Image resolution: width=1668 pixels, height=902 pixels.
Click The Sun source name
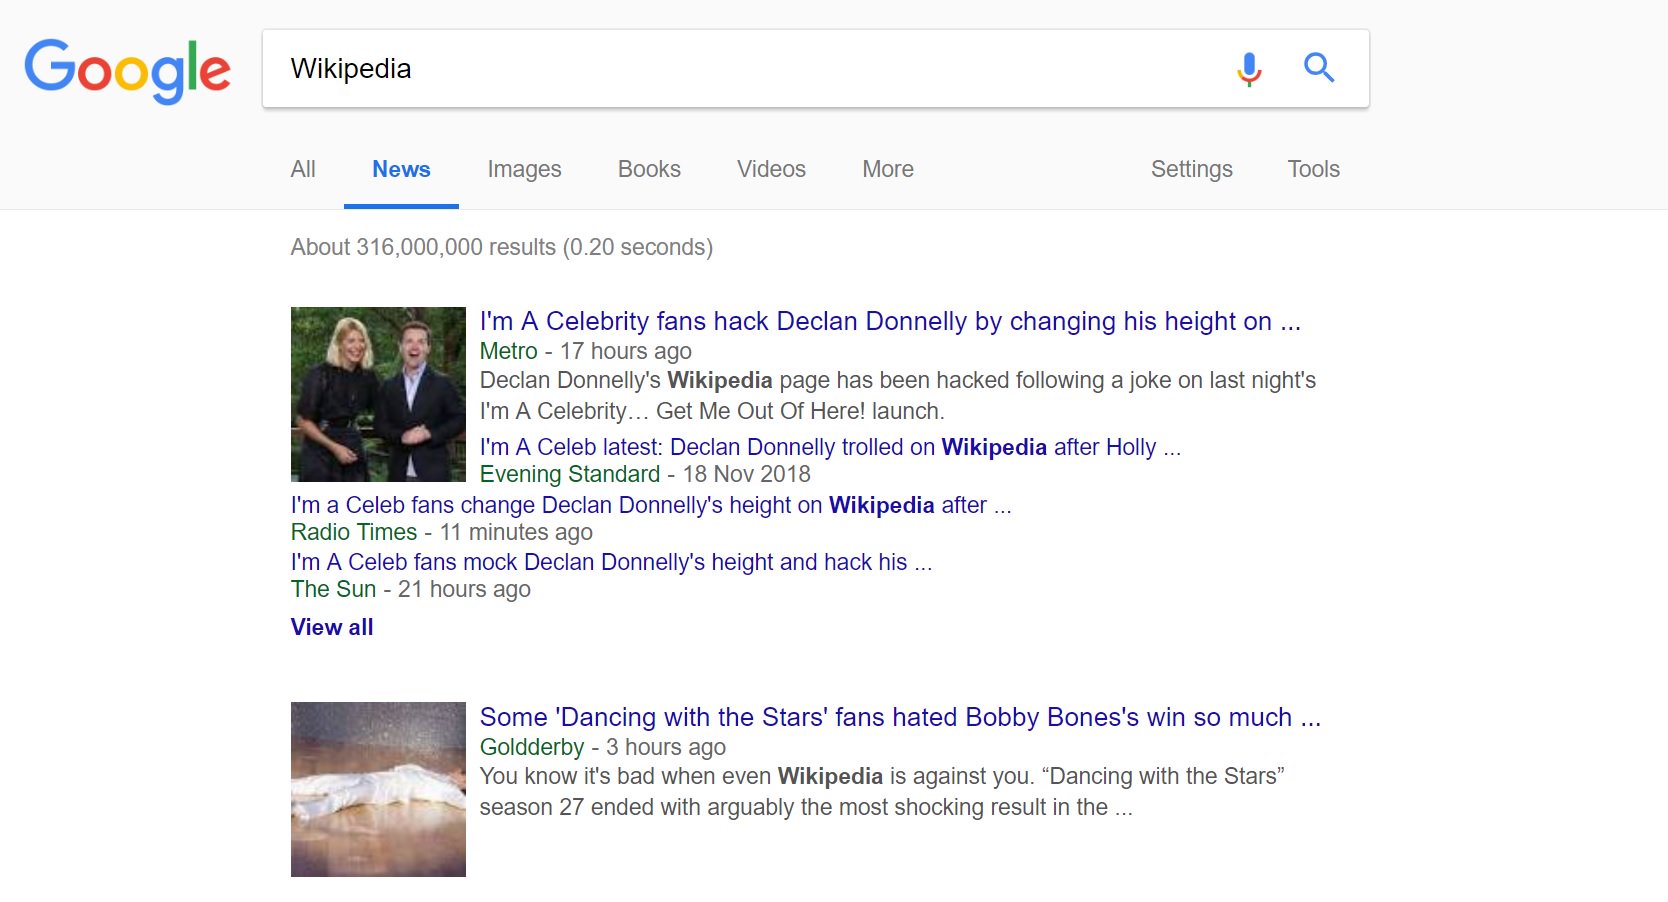tap(333, 589)
